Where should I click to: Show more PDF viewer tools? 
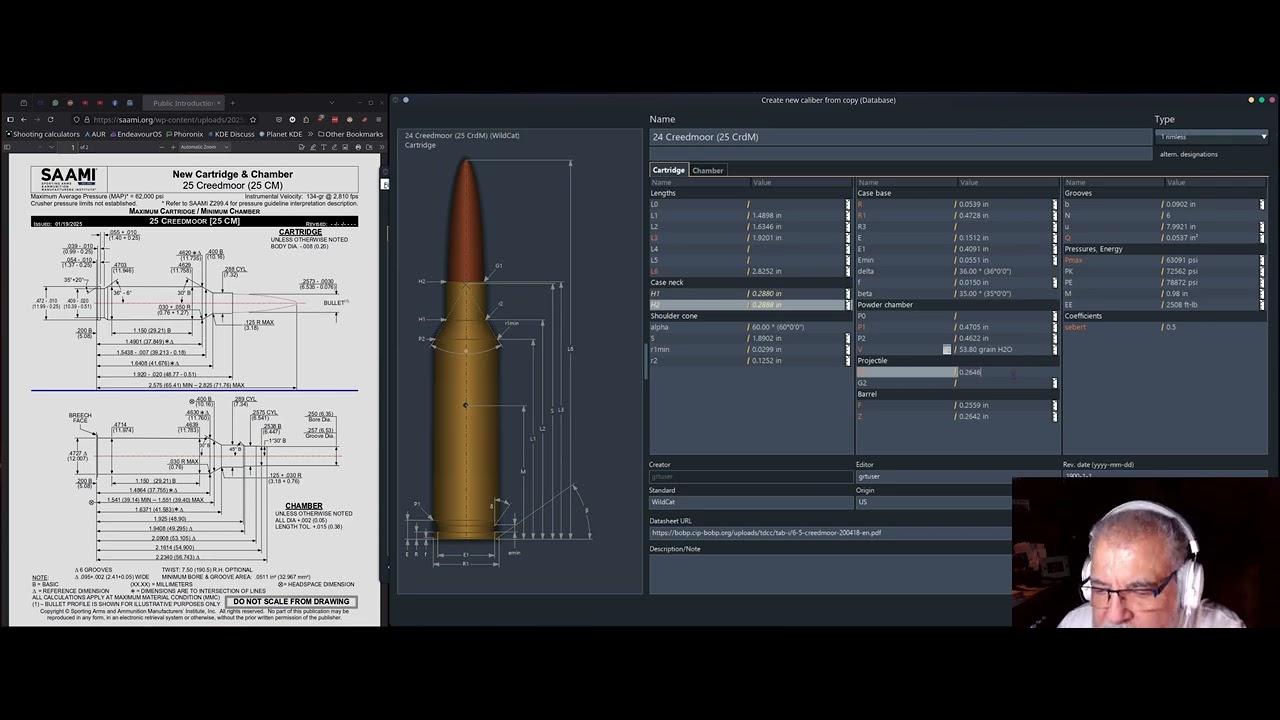coord(381,147)
